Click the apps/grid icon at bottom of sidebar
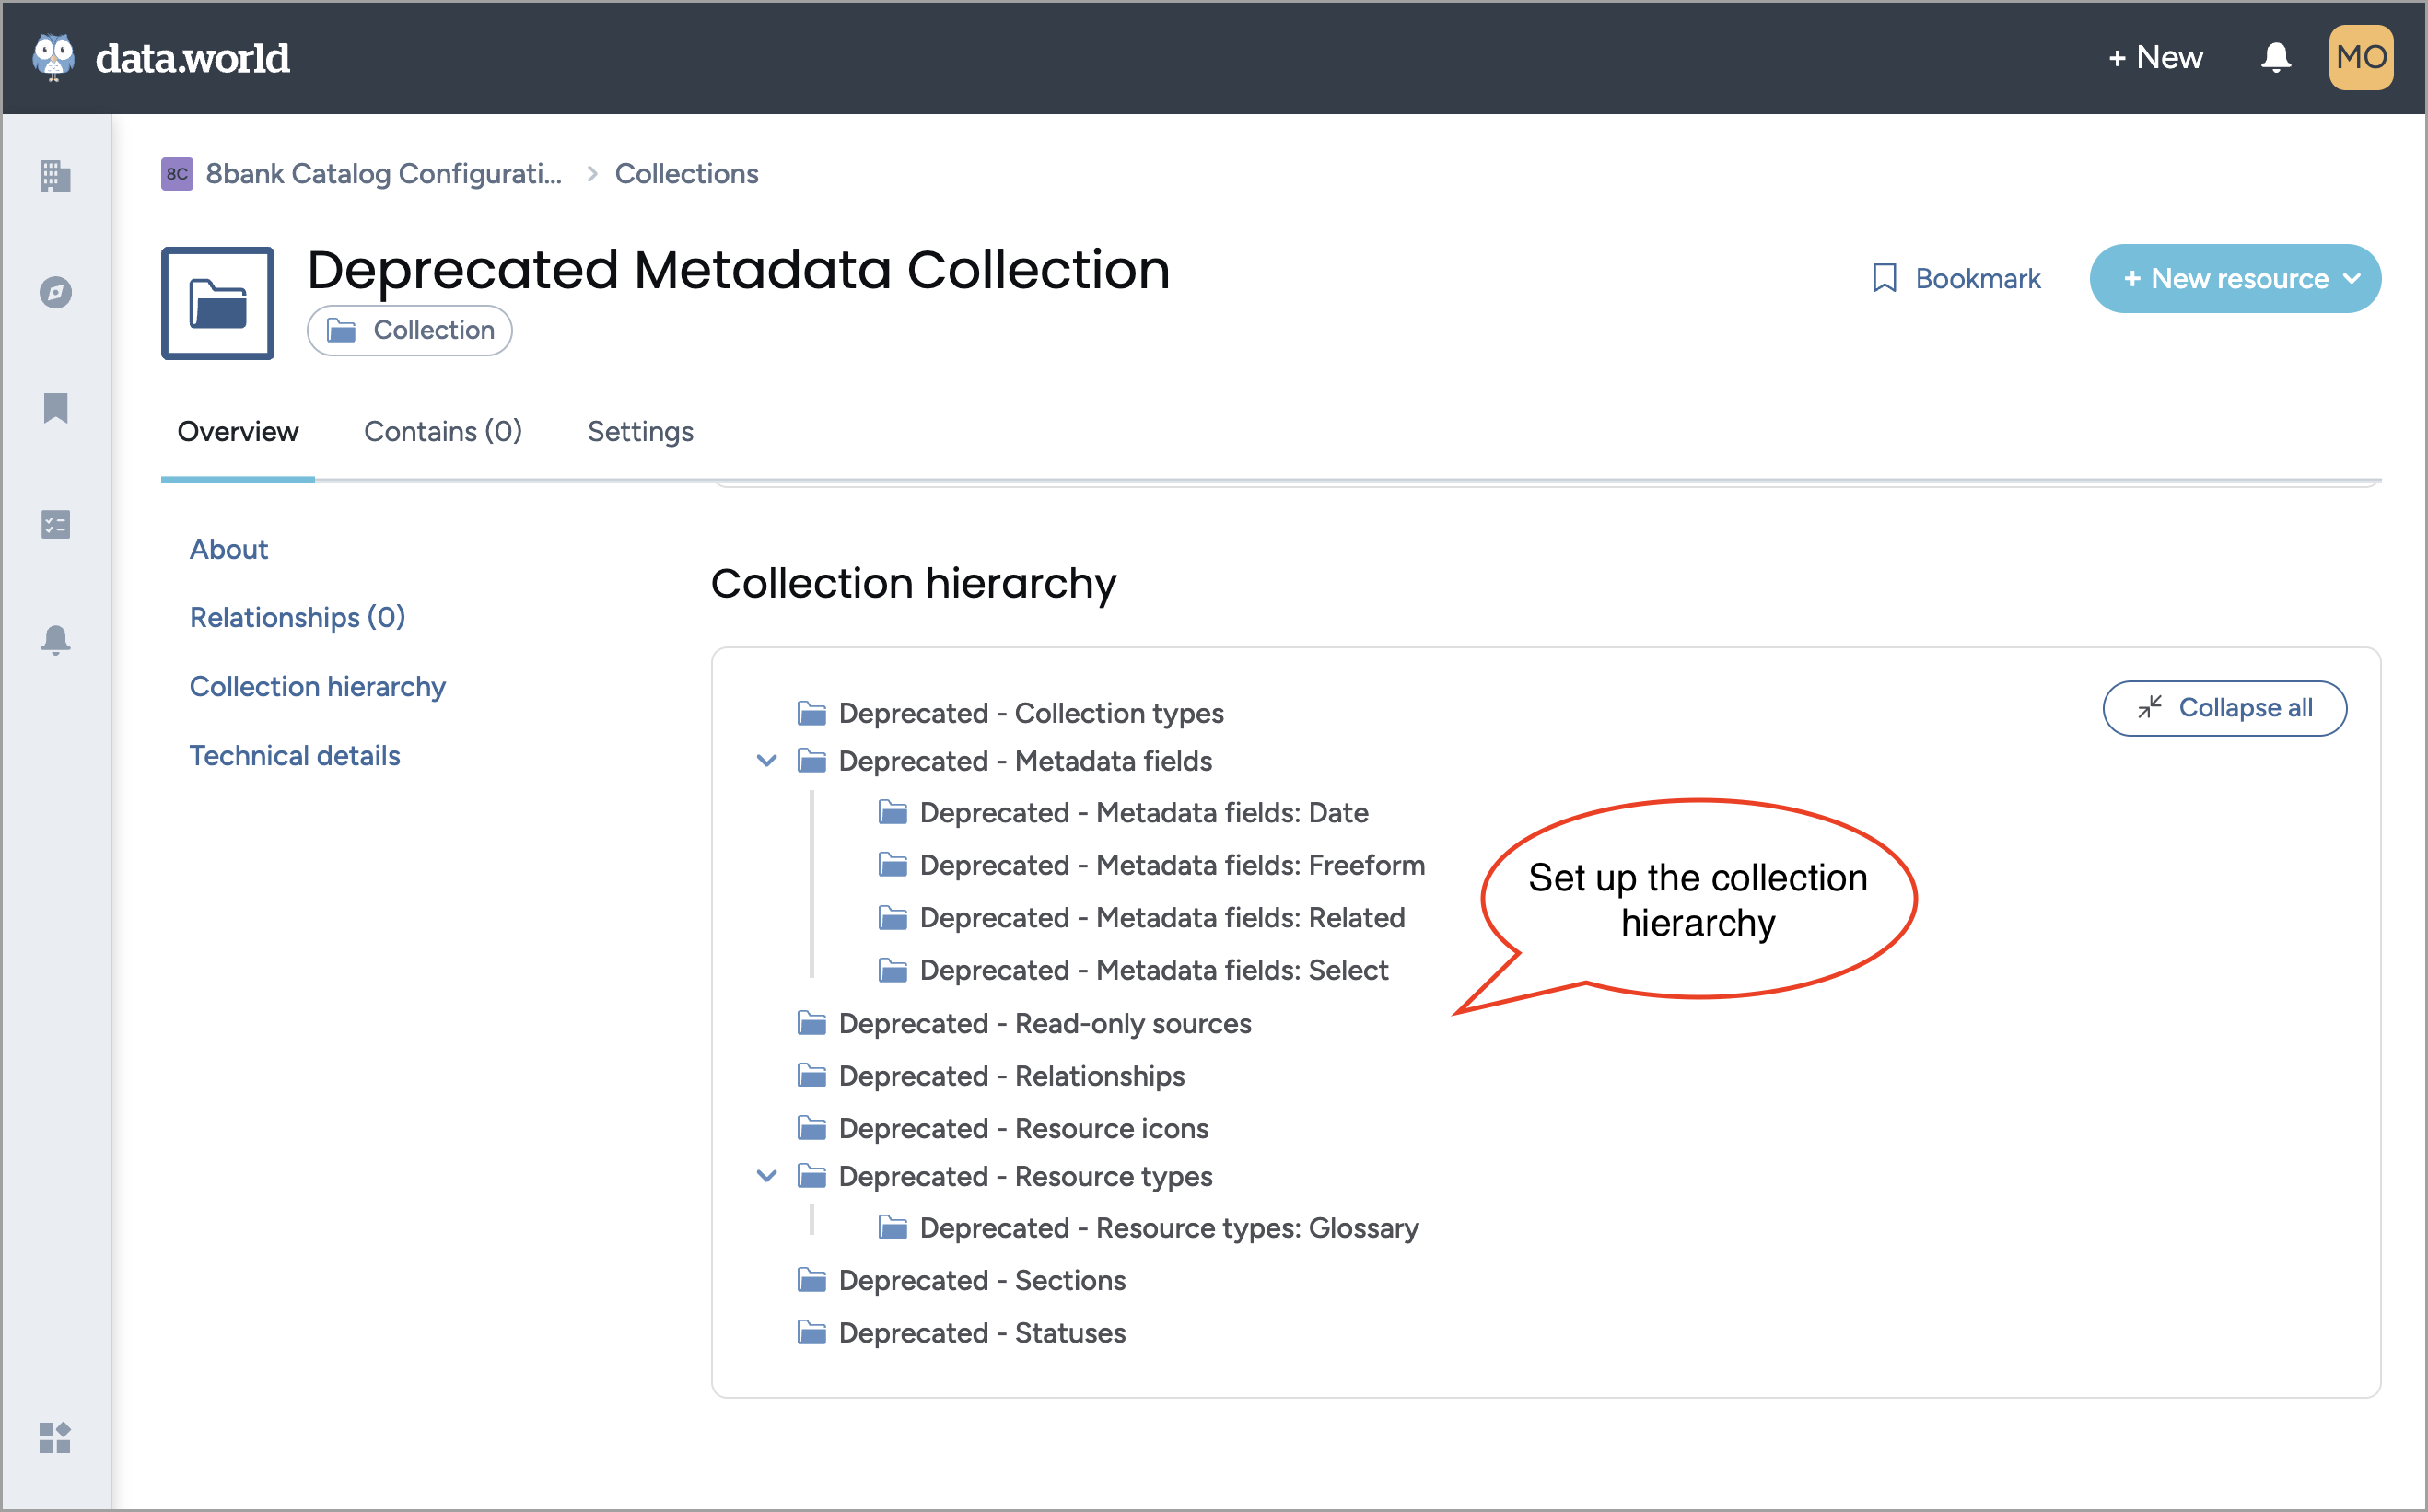Screen dimensions: 2428x1512 click(x=54, y=1437)
